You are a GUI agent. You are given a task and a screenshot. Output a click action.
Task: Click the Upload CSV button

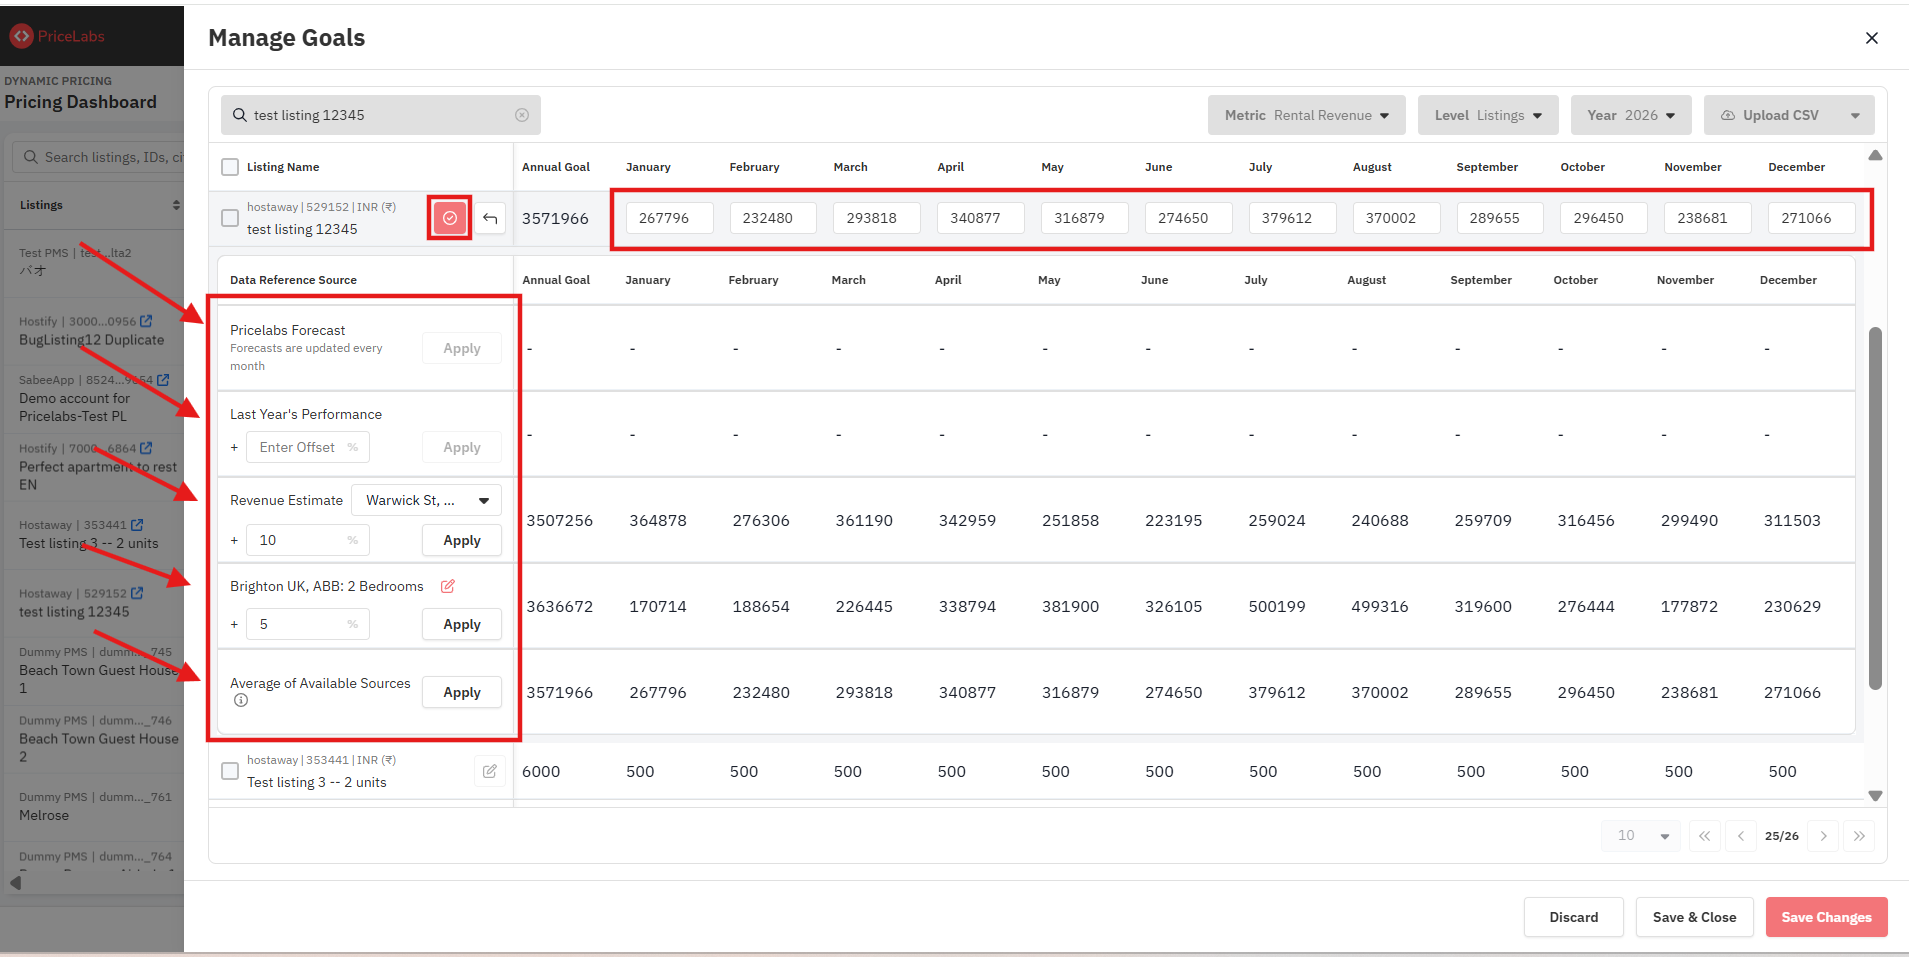tap(1770, 115)
